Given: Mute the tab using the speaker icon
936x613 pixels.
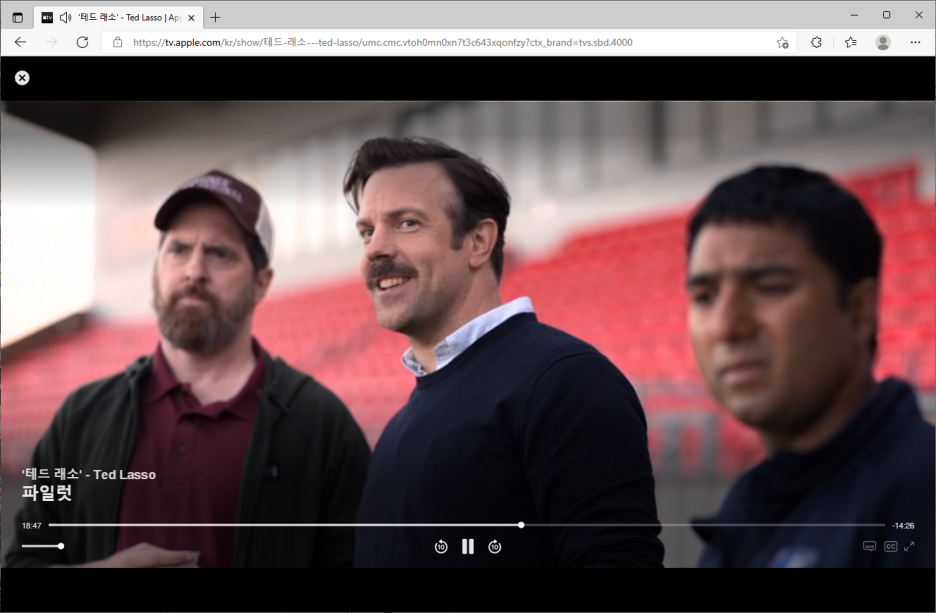Looking at the screenshot, I should (x=65, y=18).
